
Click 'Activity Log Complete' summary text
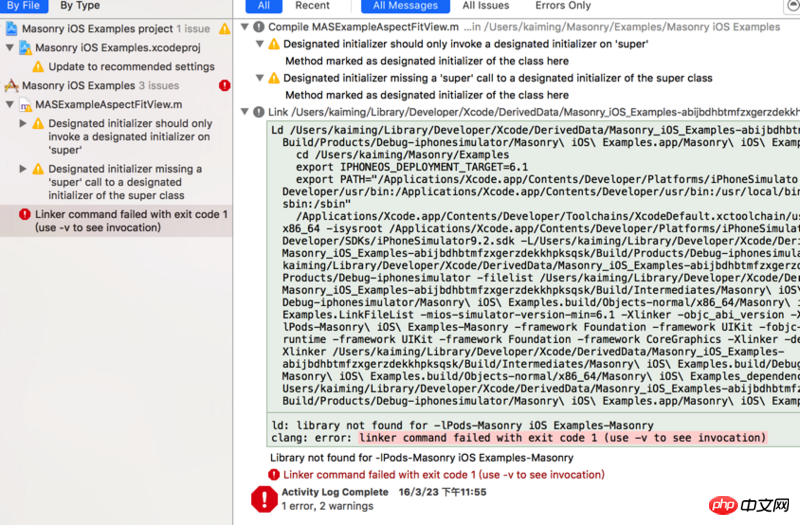[x=335, y=492]
